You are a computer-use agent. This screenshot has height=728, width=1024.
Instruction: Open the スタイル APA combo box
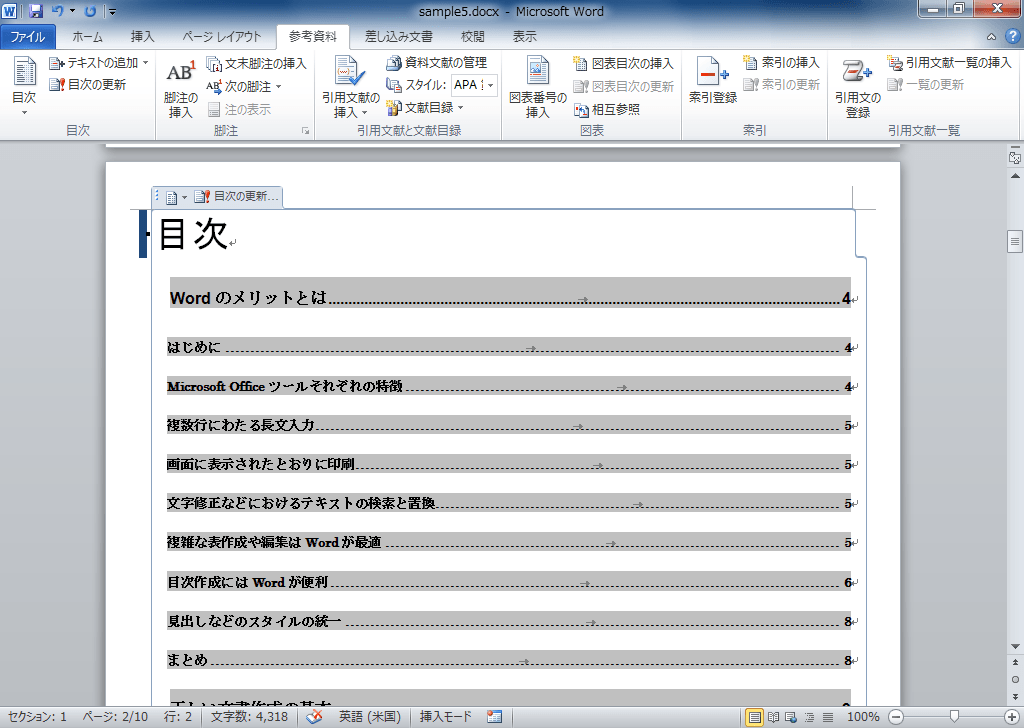click(x=475, y=85)
